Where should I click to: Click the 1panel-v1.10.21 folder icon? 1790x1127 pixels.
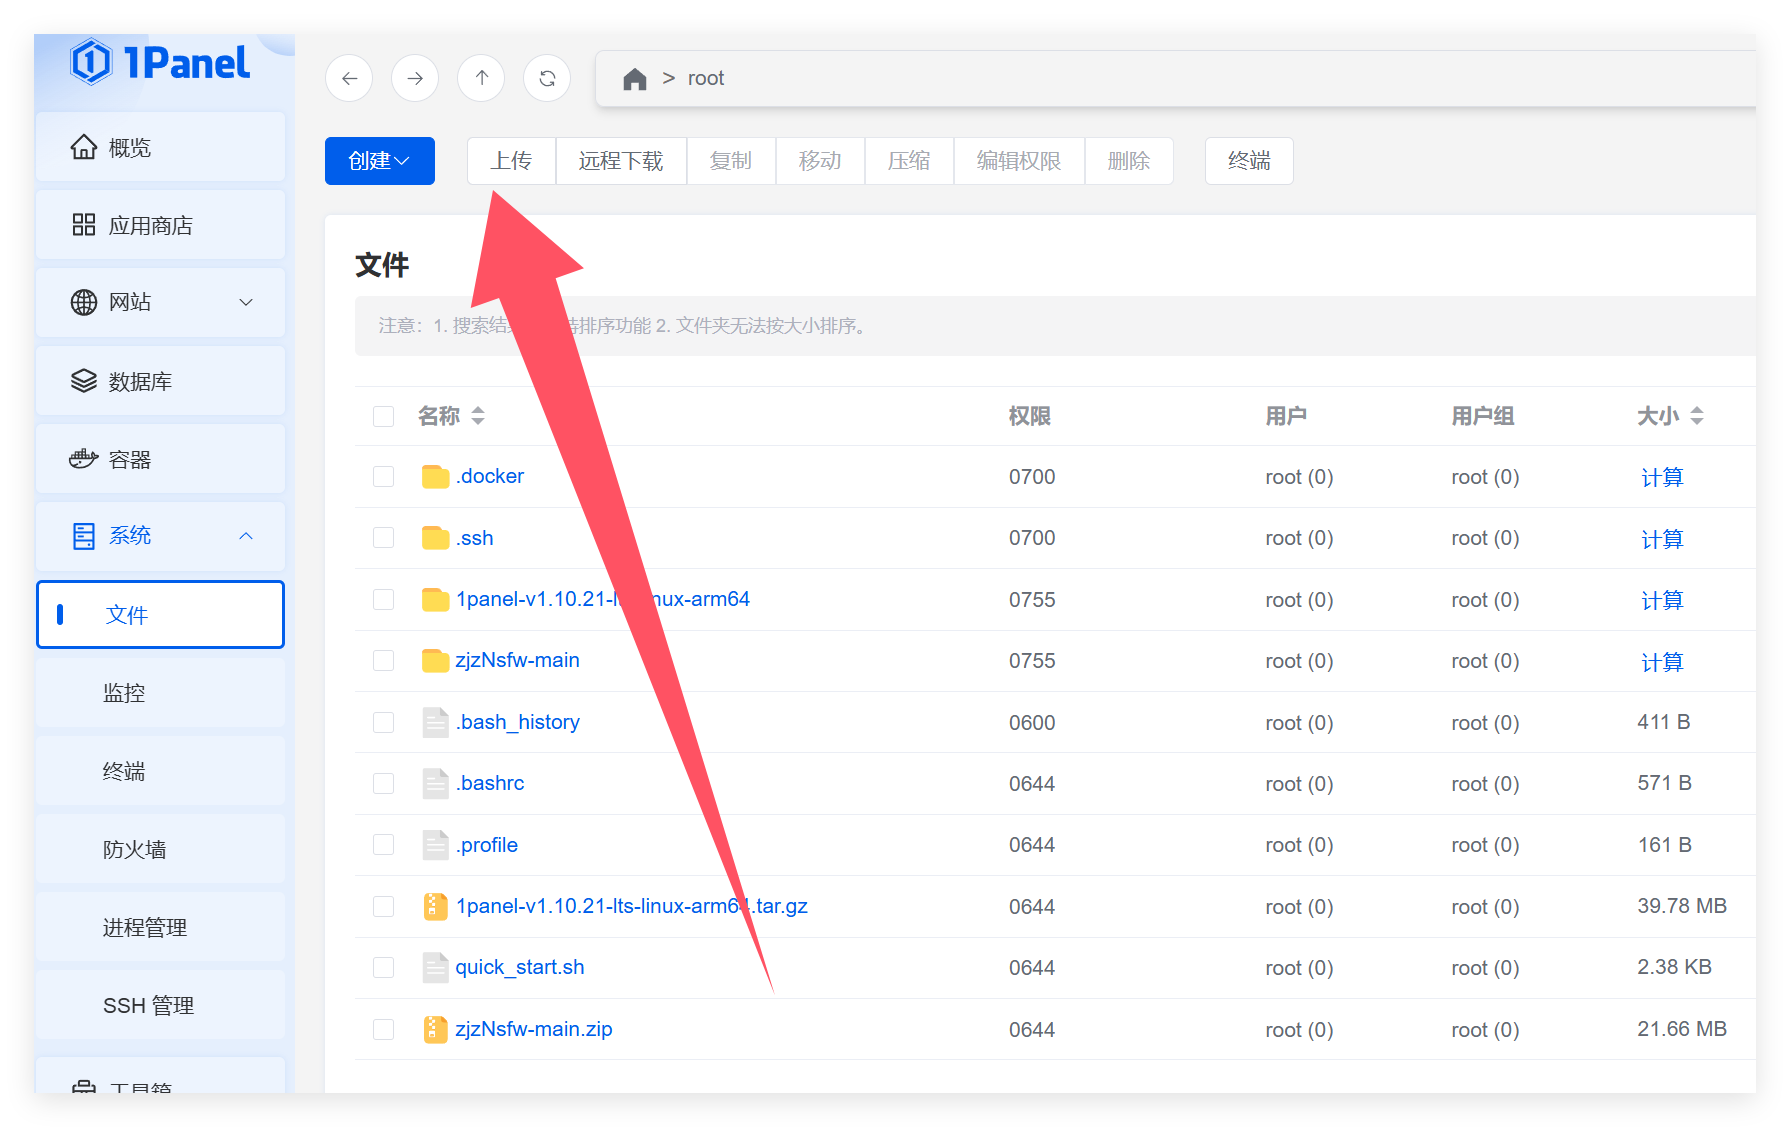coord(435,600)
